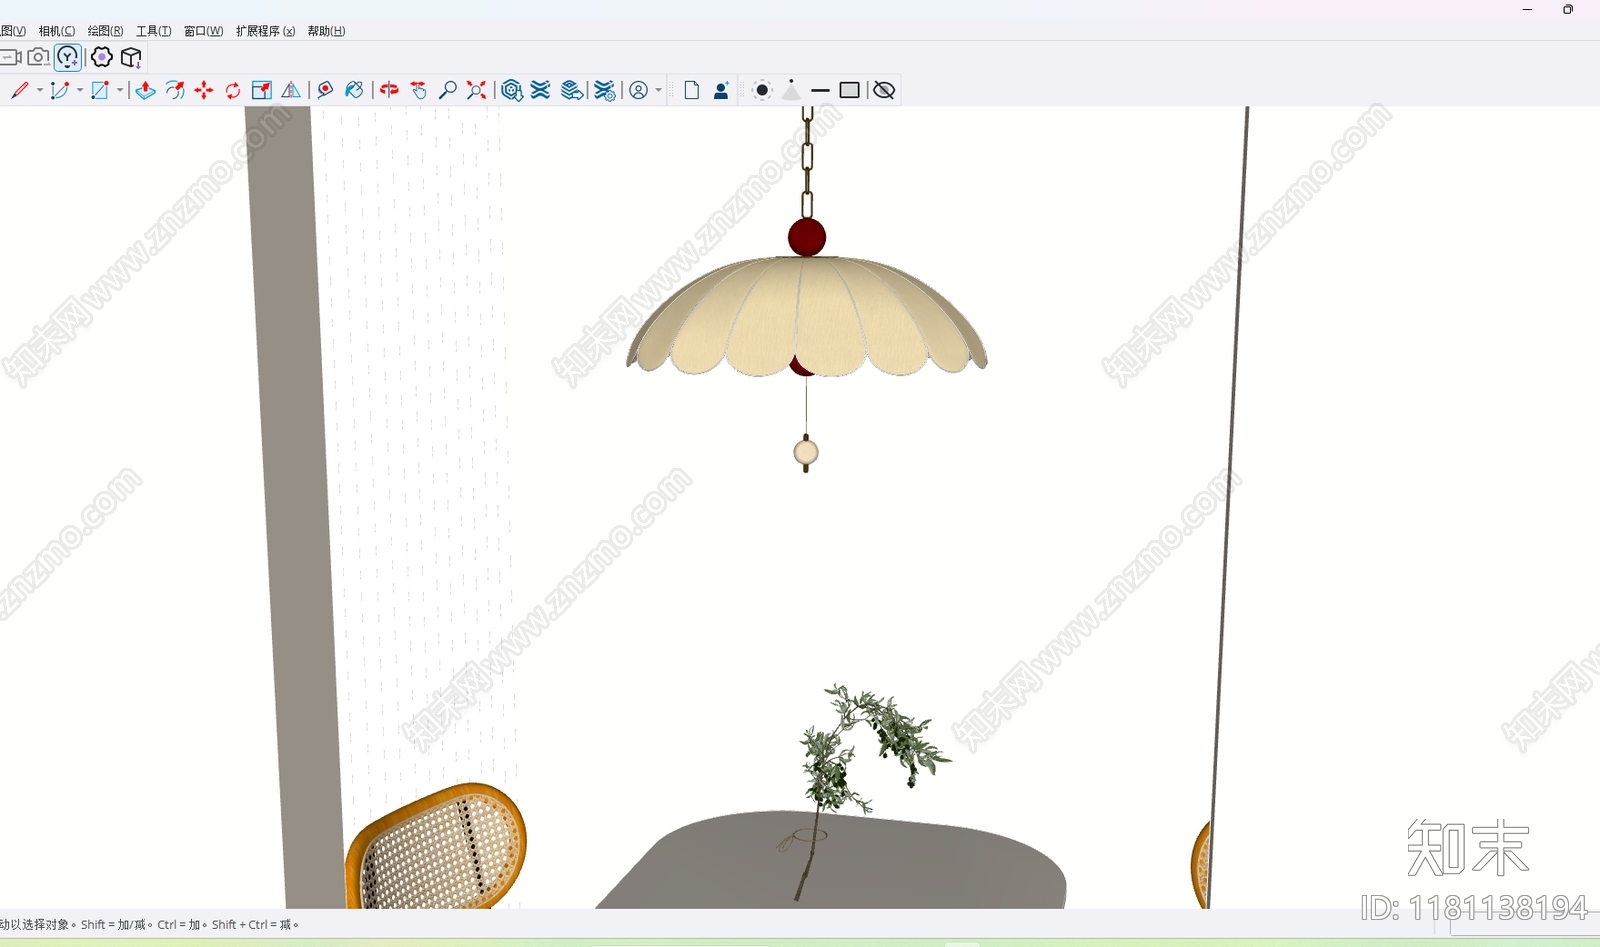Select the Pan hand tool
Viewport: 1600px width, 947px height.
(419, 90)
